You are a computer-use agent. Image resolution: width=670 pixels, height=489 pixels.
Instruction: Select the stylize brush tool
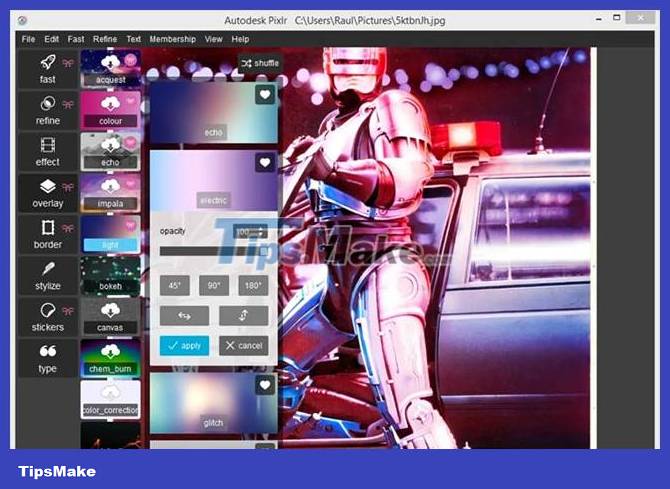[47, 276]
